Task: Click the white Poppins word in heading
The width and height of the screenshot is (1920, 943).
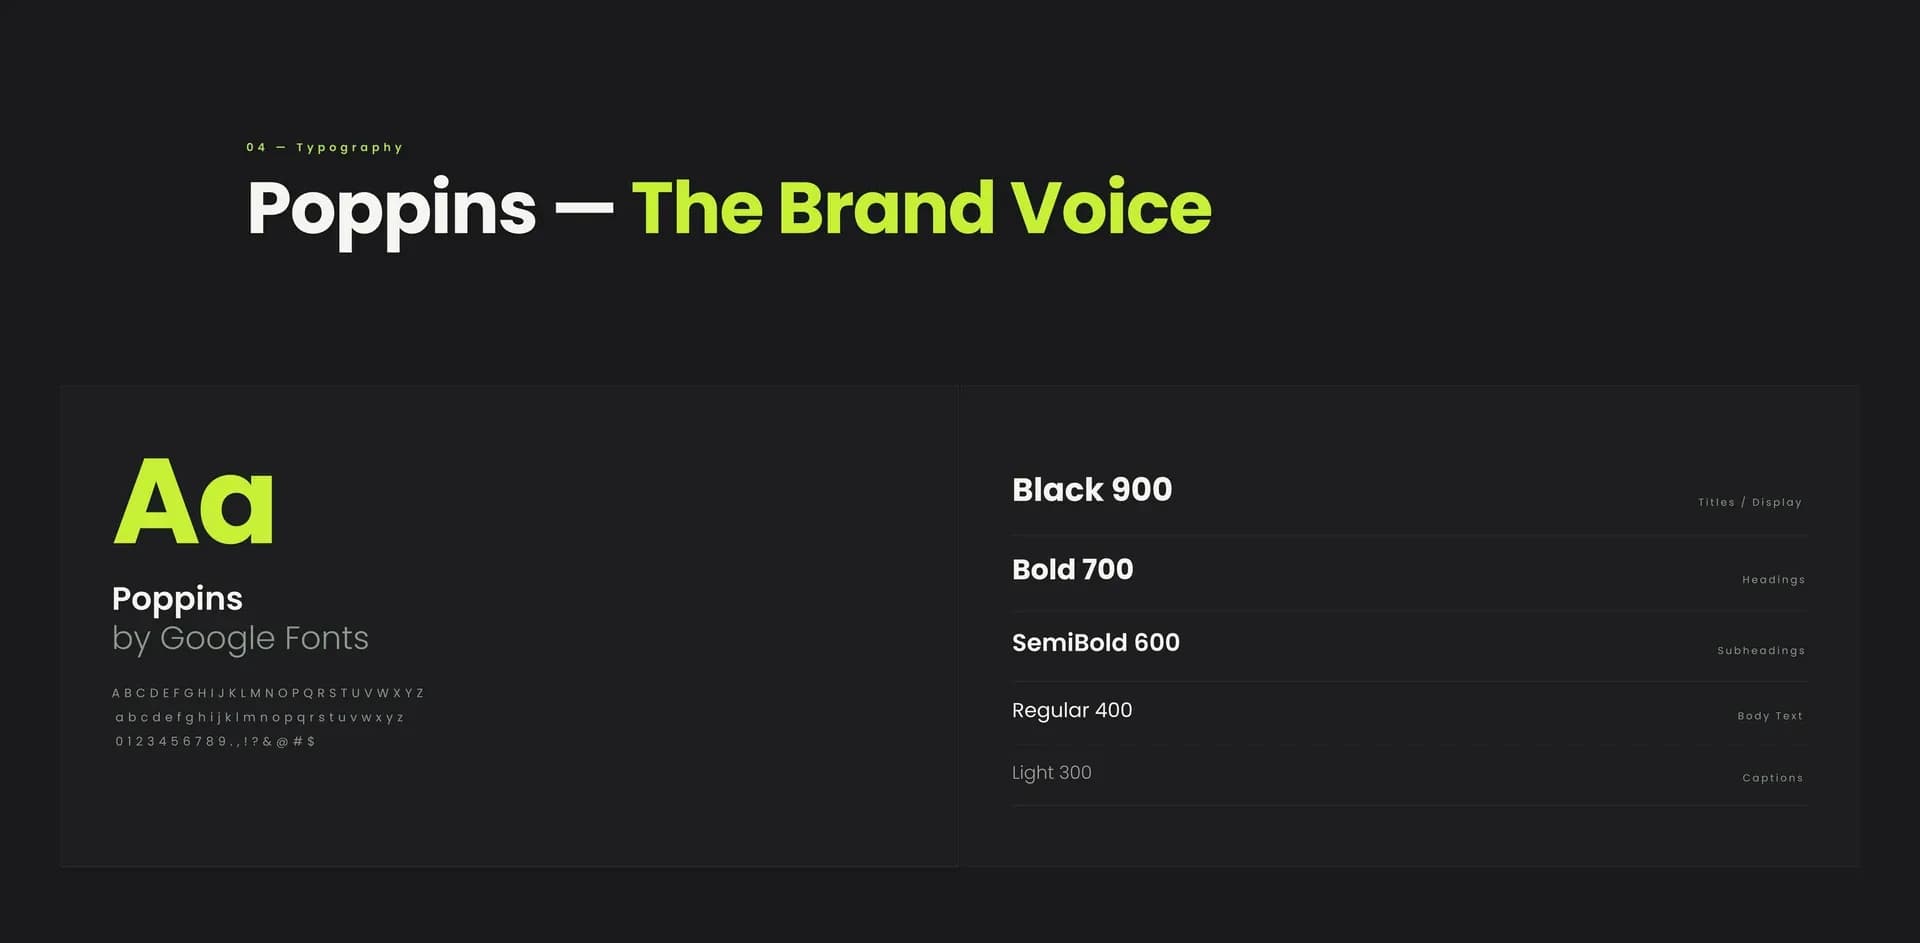Action: [392, 211]
